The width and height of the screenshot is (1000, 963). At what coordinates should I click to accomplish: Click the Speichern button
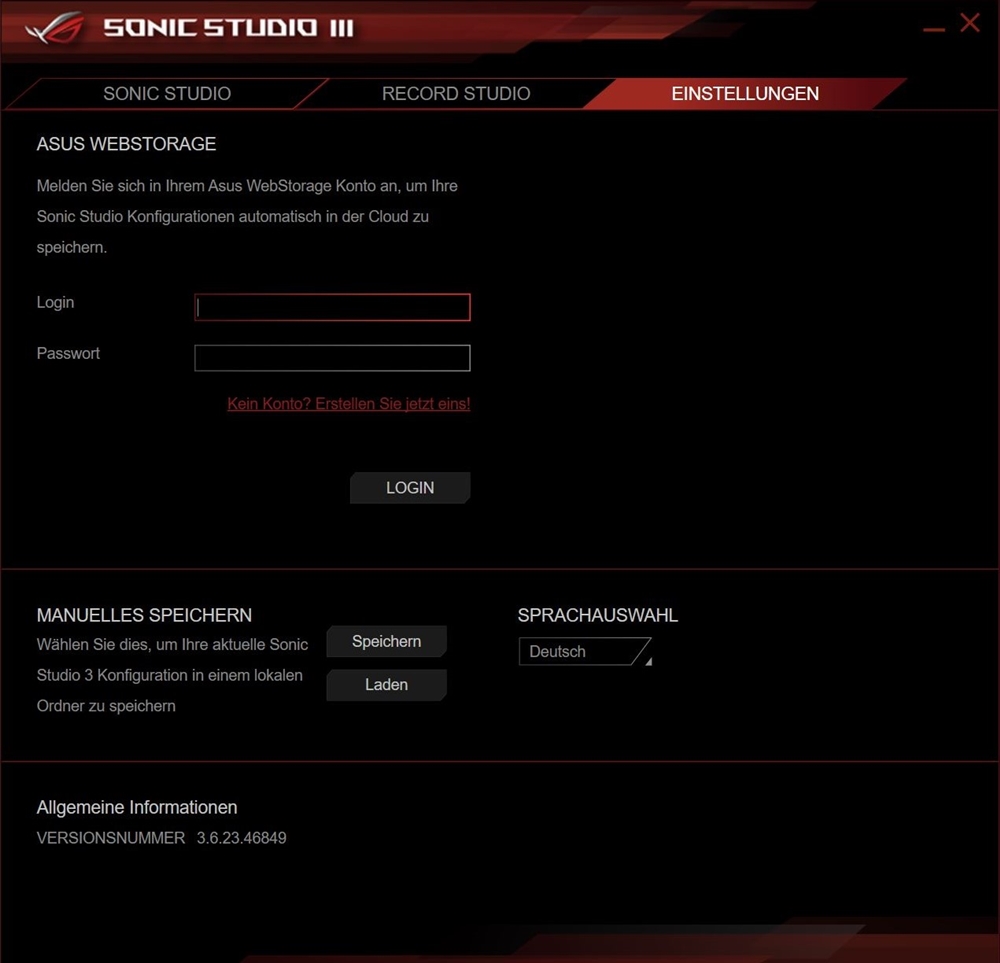[x=386, y=642]
